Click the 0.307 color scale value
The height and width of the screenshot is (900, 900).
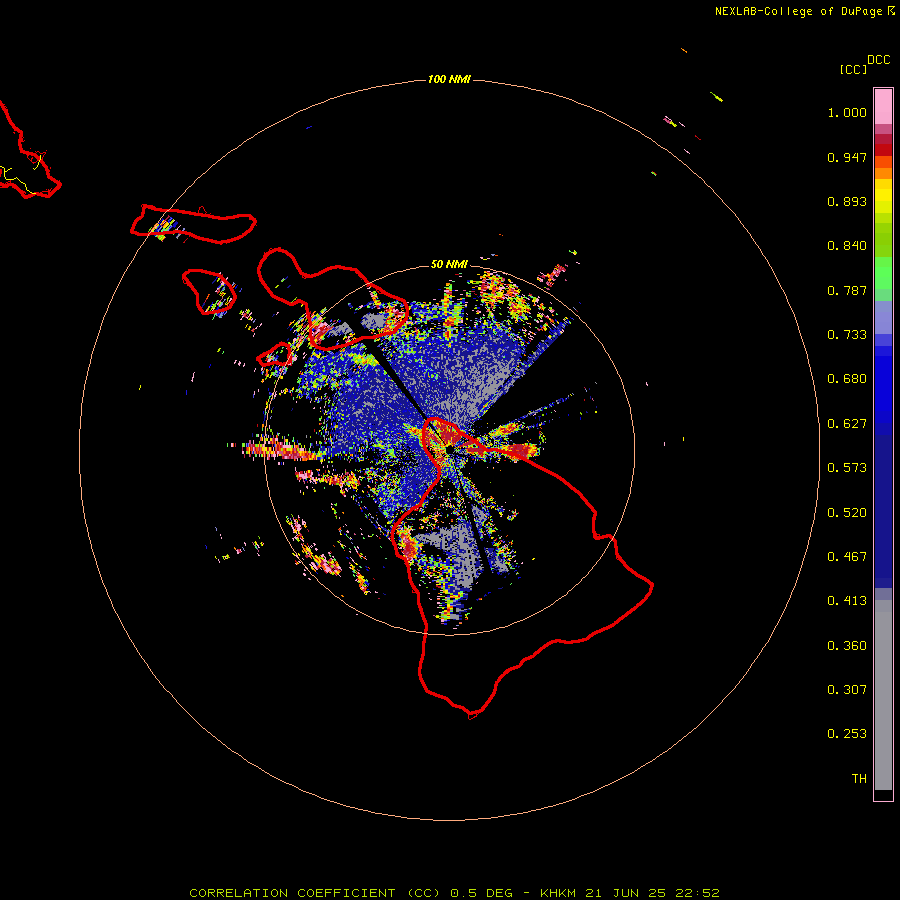point(847,690)
